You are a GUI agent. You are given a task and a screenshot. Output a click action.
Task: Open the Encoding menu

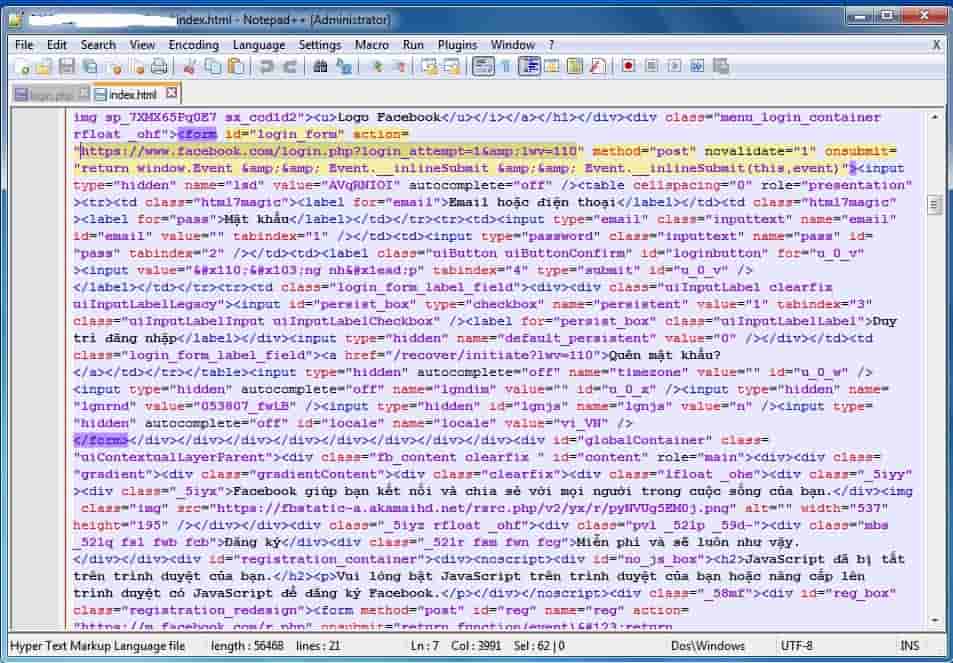pyautogui.click(x=194, y=44)
